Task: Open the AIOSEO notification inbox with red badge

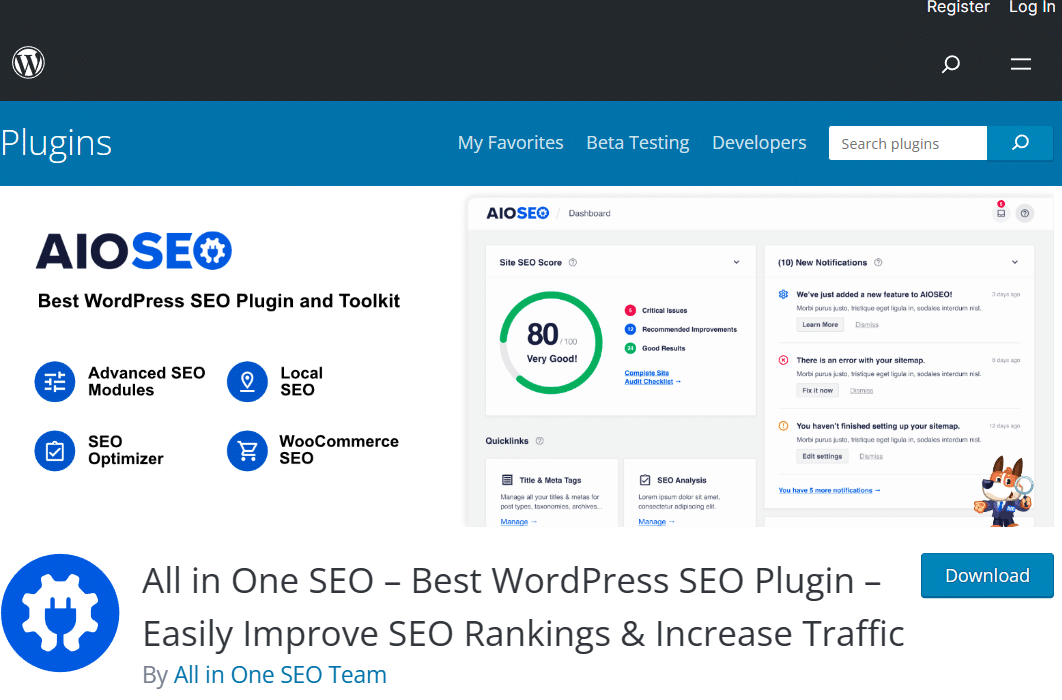Action: (x=1000, y=213)
